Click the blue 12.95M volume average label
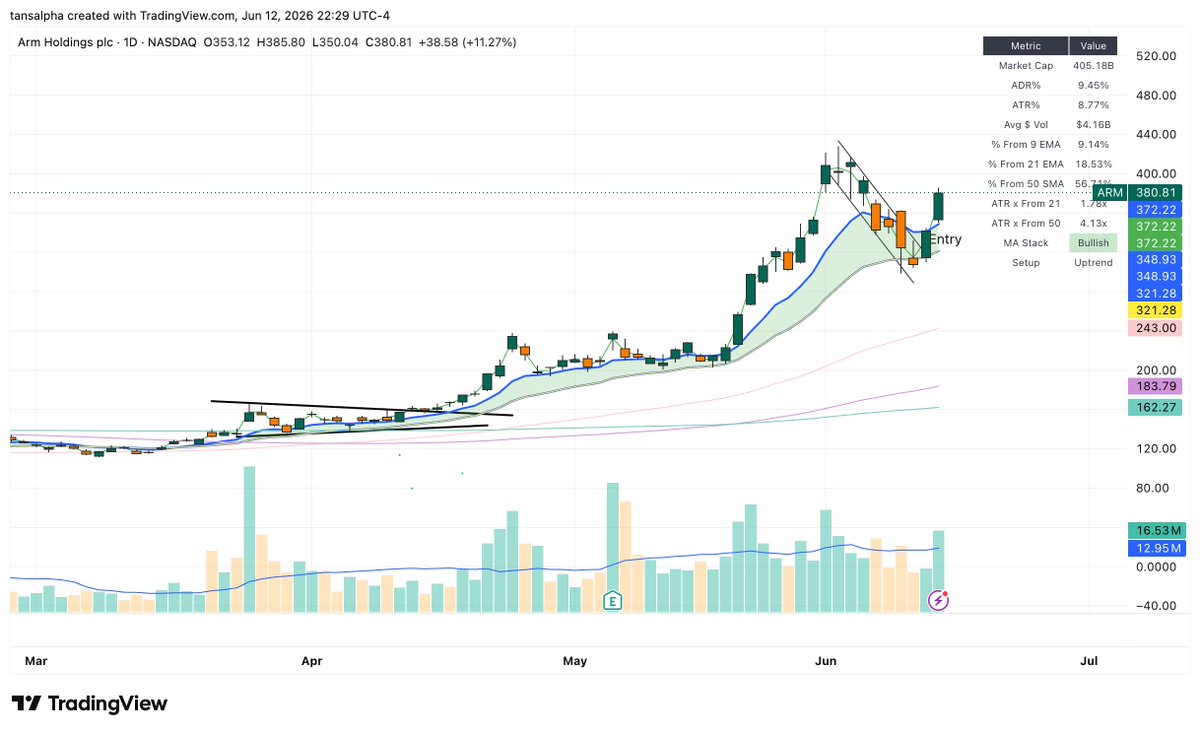The height and width of the screenshot is (733, 1200). 1156,549
